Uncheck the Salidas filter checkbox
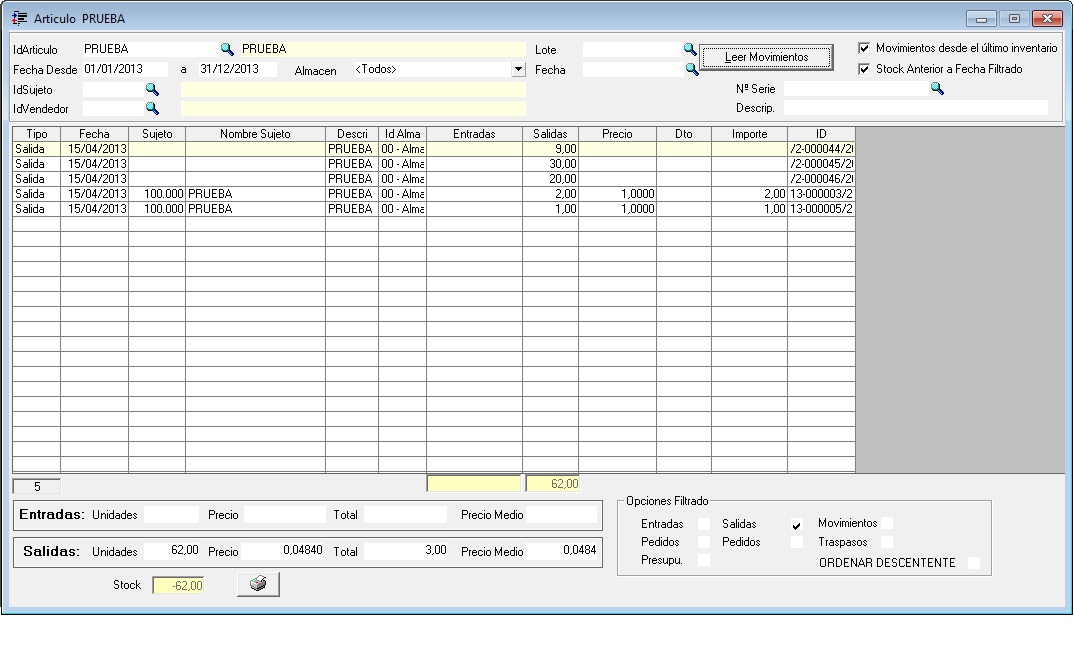The height and width of the screenshot is (648, 1074). (x=797, y=524)
